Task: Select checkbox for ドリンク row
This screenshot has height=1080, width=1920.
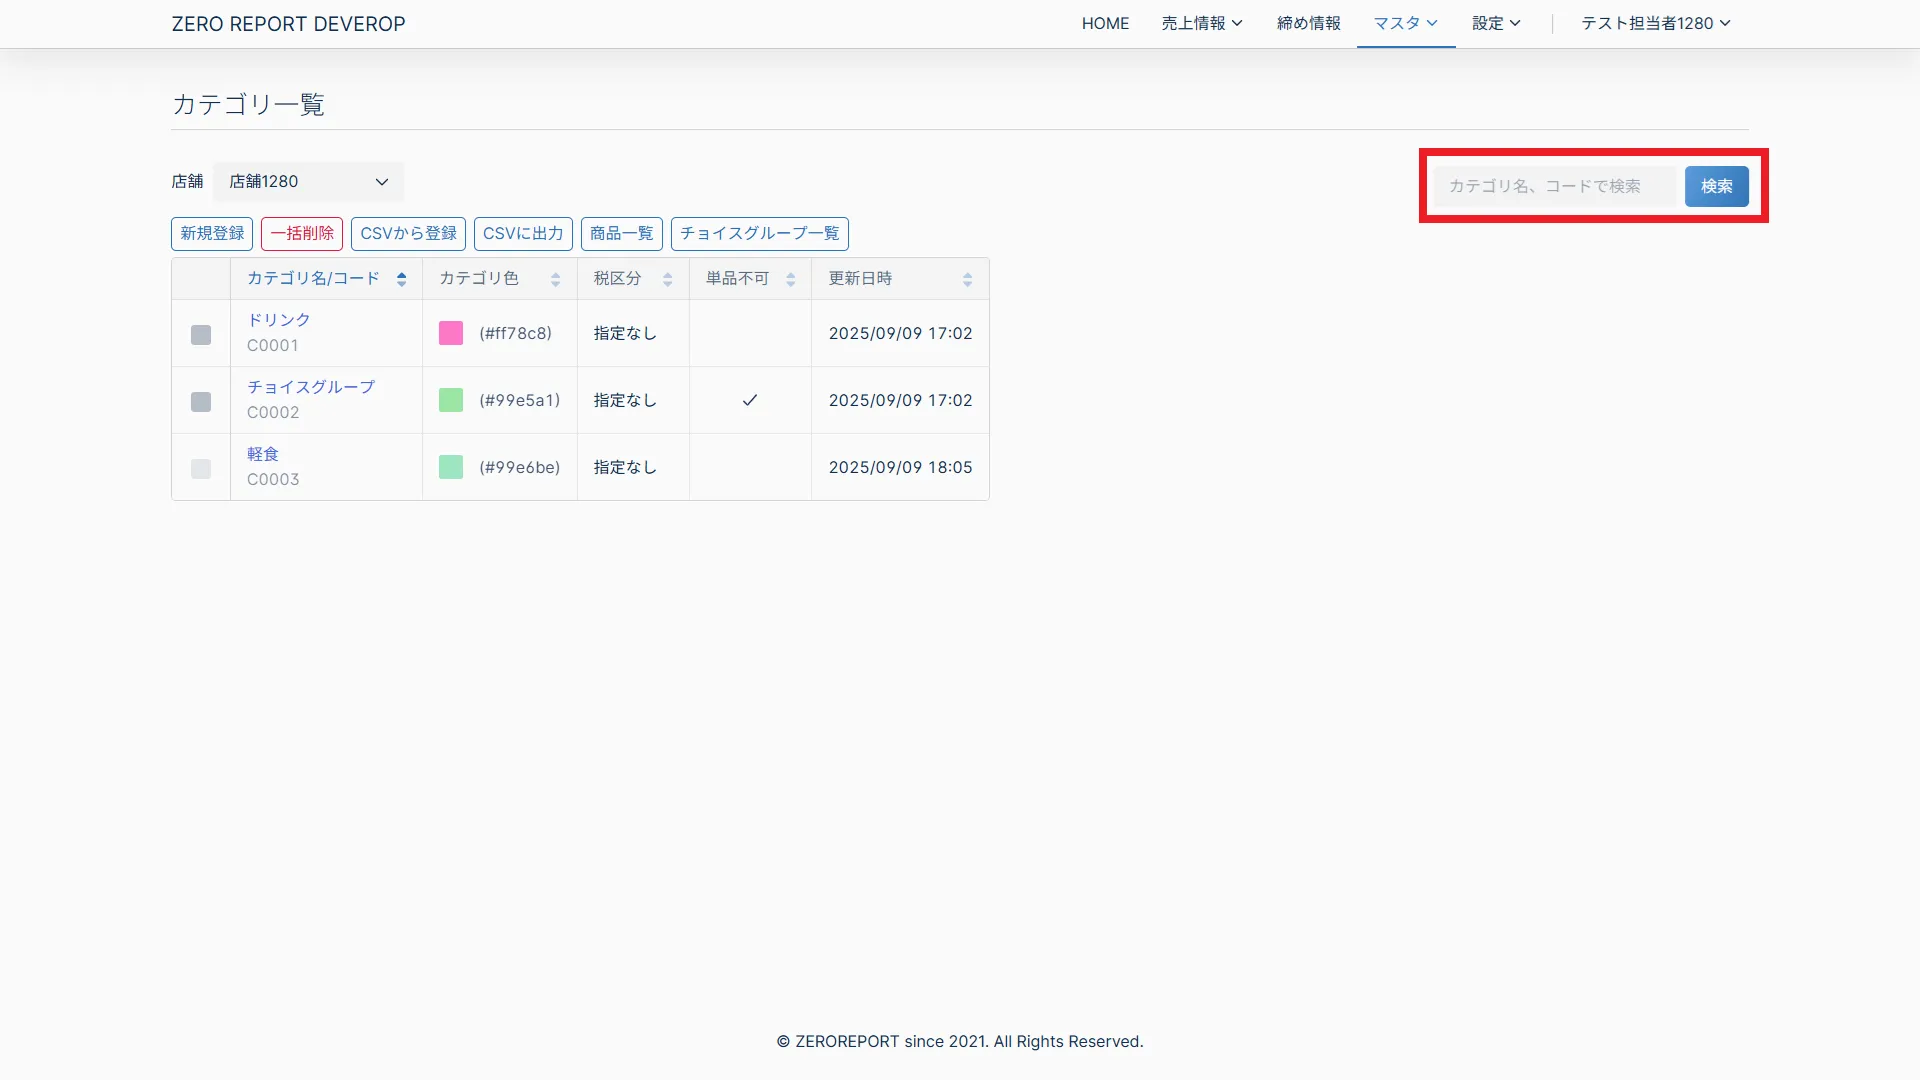Action: coord(201,335)
